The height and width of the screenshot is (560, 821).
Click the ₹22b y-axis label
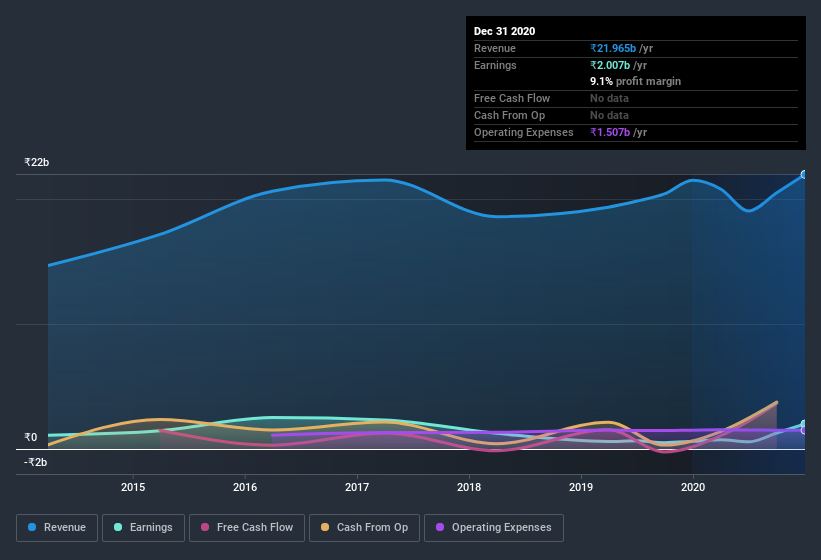[37, 162]
